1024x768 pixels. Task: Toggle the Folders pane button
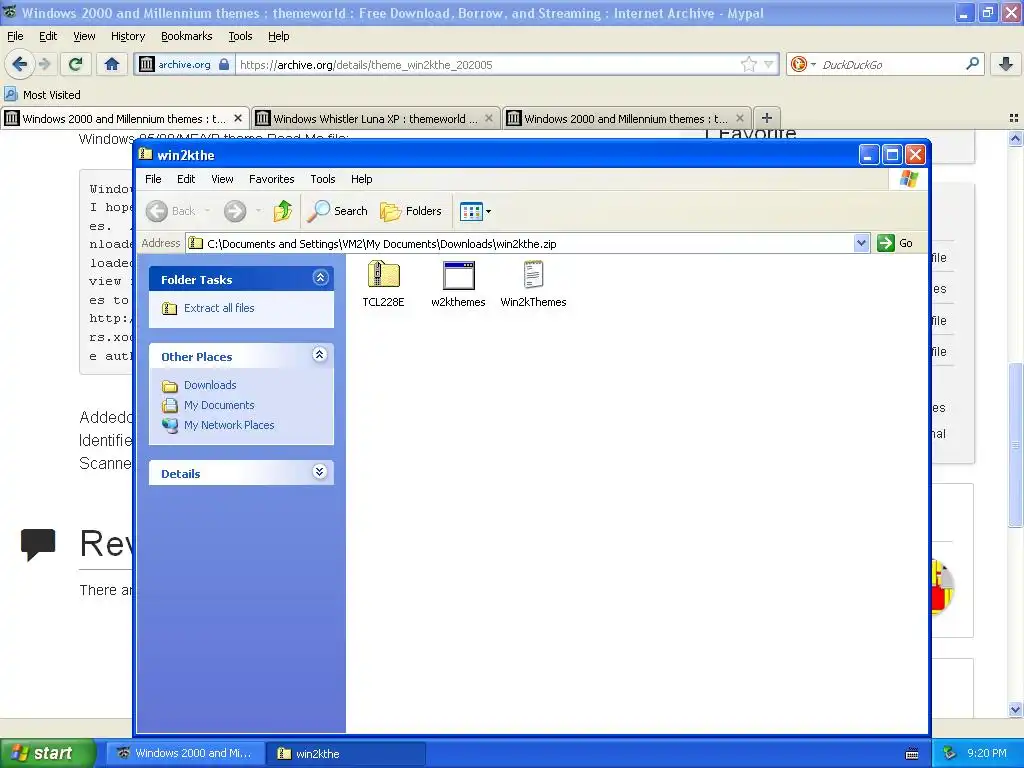411,210
